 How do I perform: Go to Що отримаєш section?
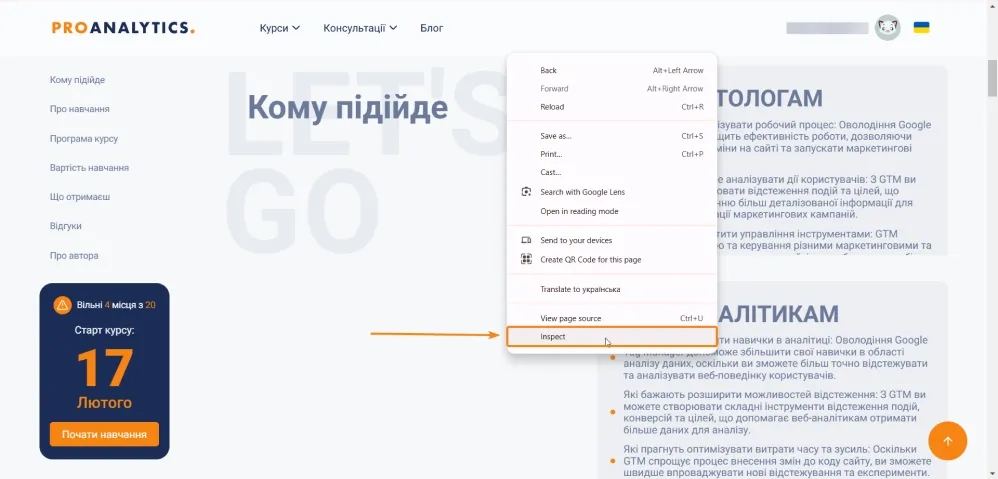(80, 197)
